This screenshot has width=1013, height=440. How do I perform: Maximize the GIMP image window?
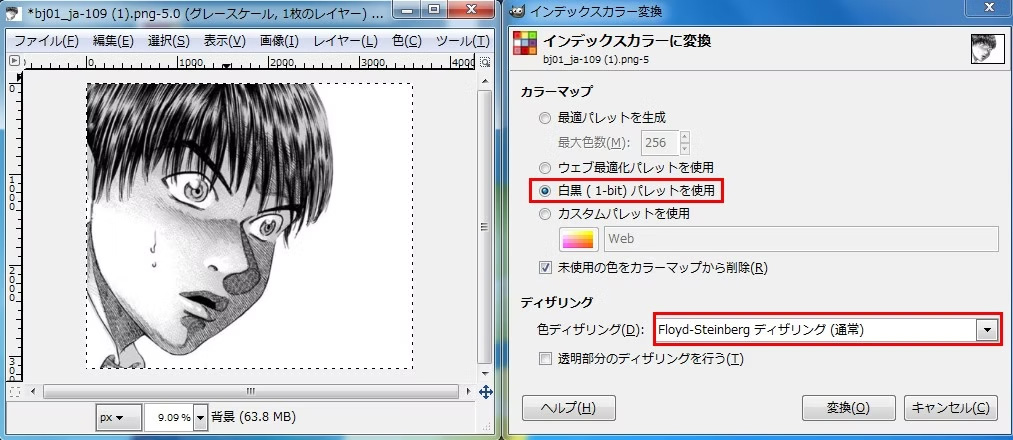pos(435,10)
